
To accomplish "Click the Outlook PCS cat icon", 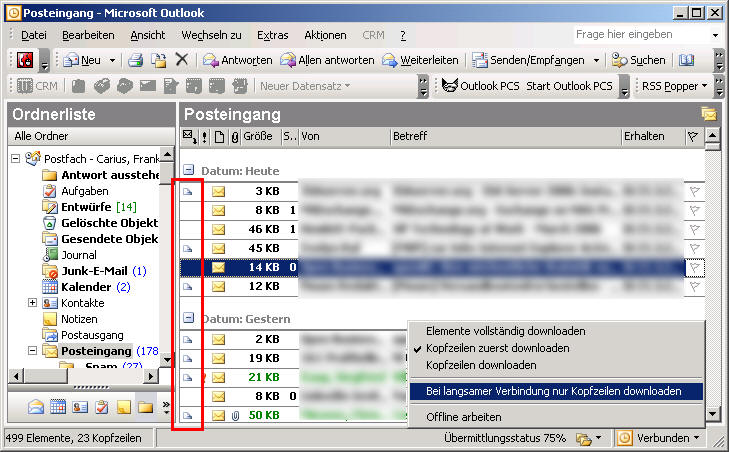I will [x=450, y=86].
